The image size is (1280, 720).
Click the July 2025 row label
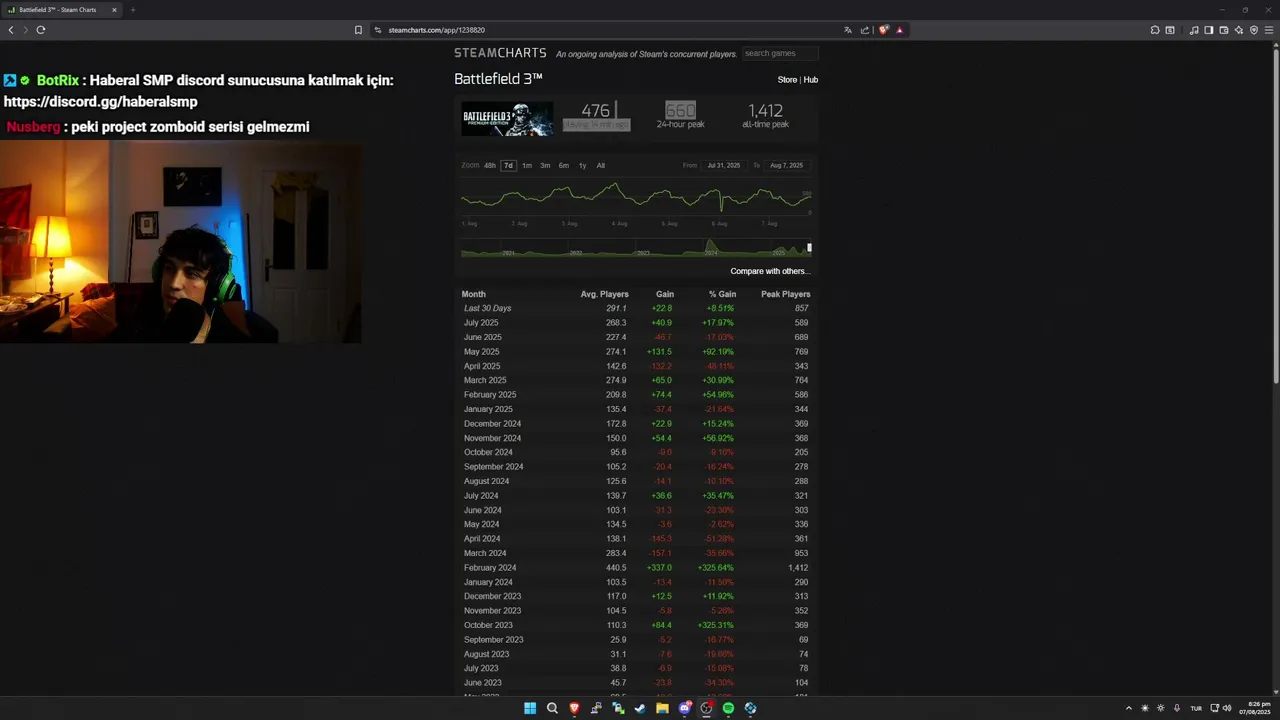(x=481, y=323)
